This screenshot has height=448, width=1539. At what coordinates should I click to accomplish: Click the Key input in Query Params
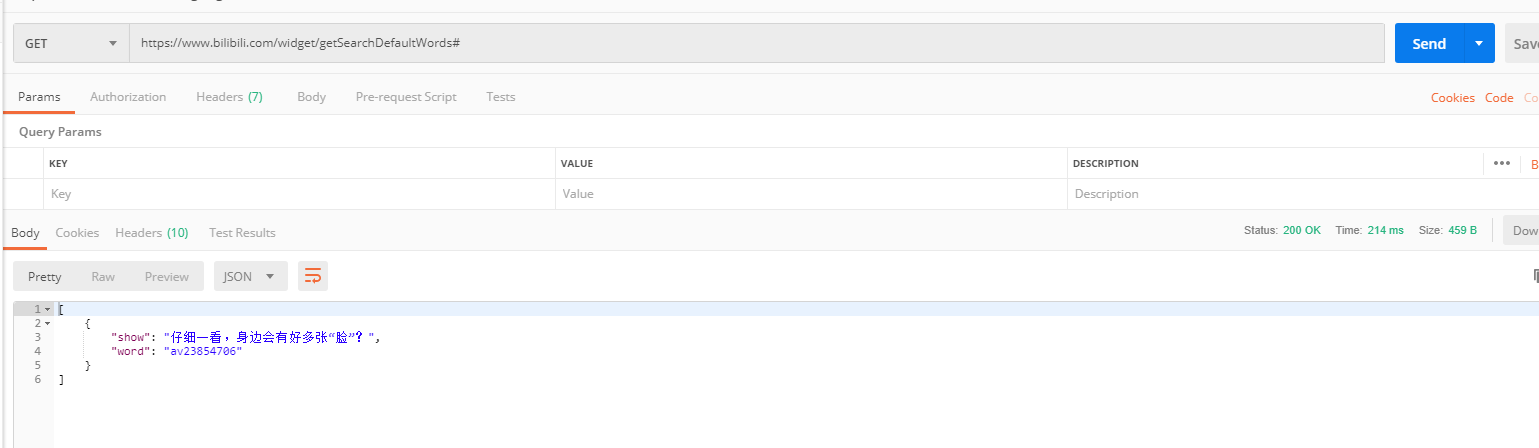(x=300, y=194)
